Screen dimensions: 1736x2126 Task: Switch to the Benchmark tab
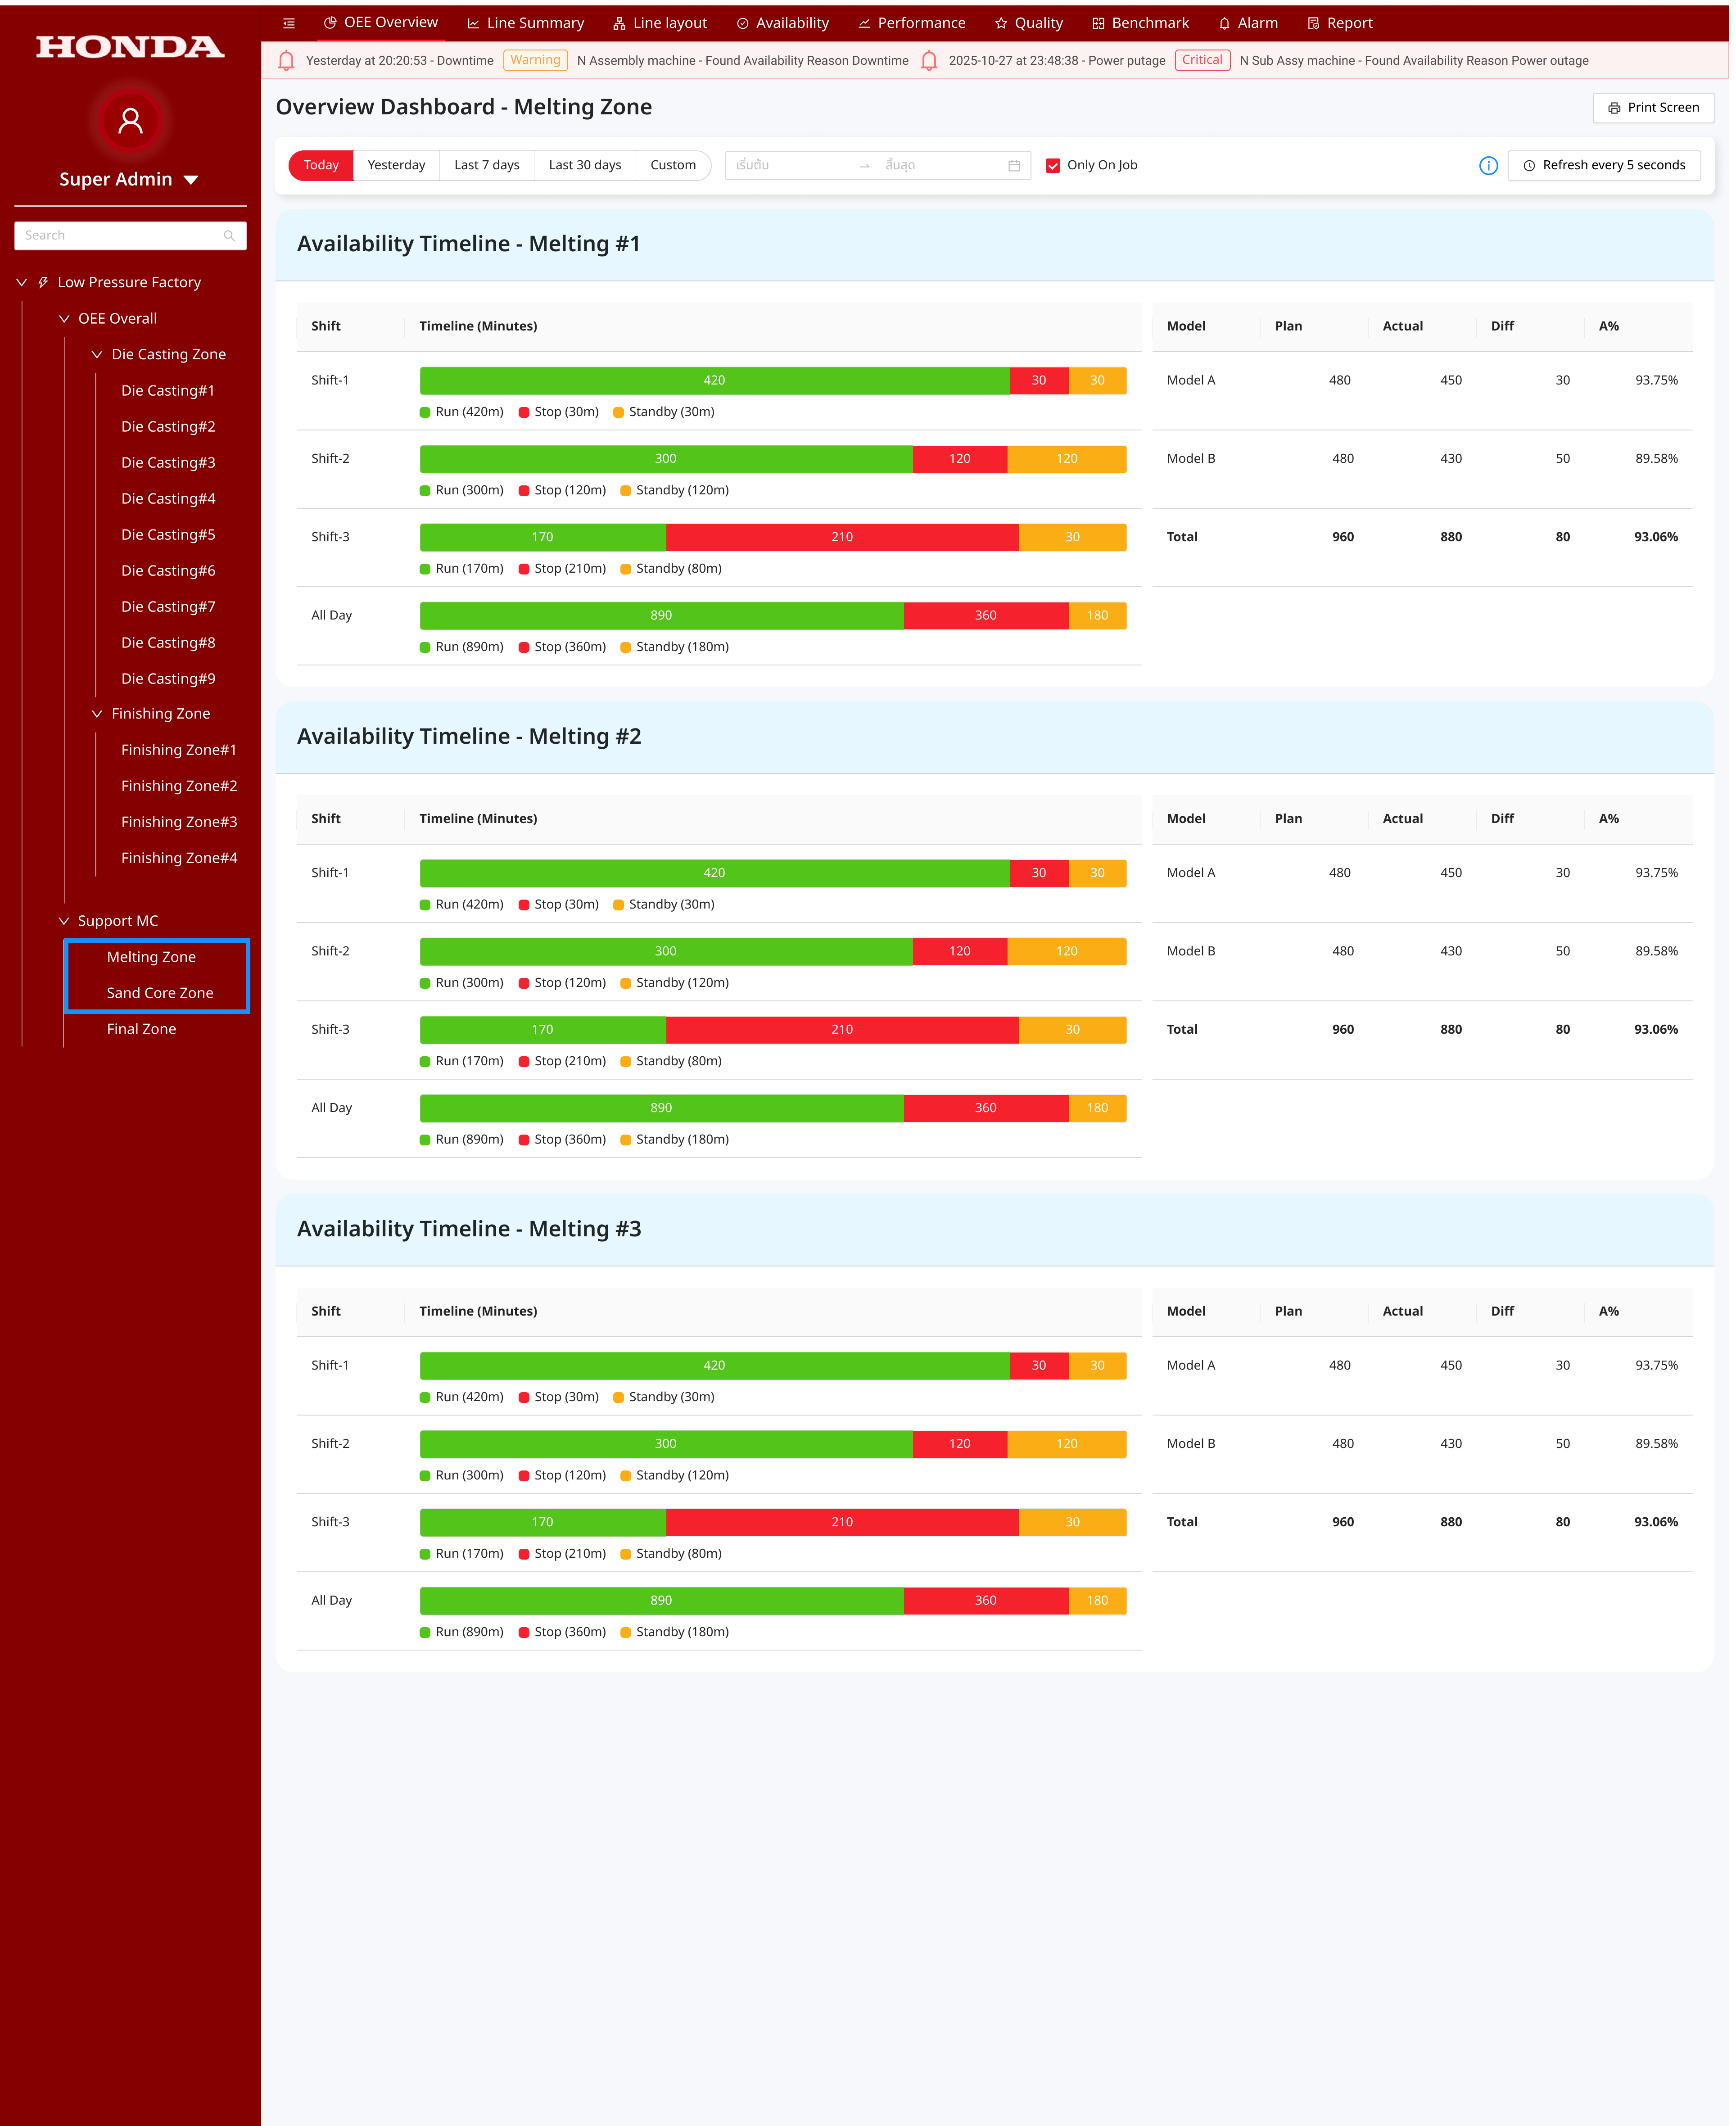(1140, 23)
